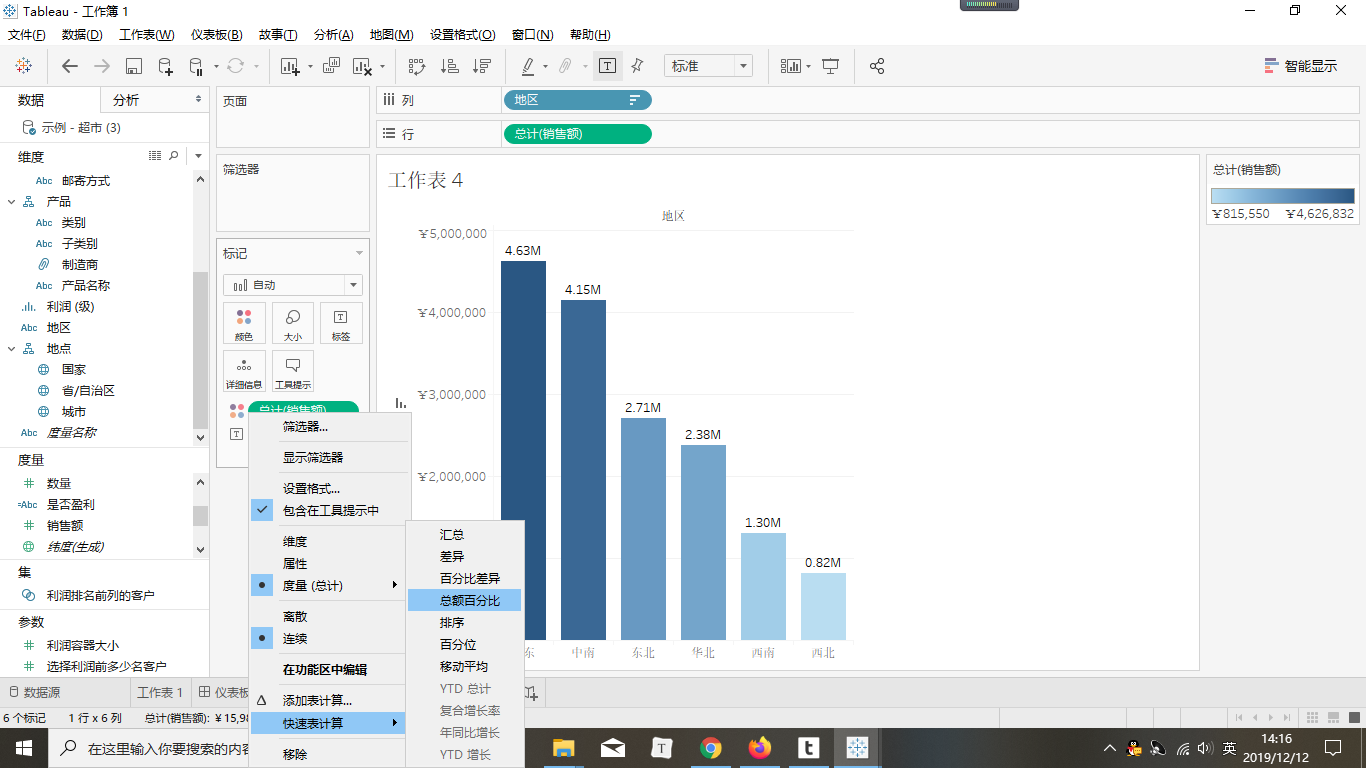Open the 设置格式(O) menu
Viewport: 1366px width, 768px height.
pyautogui.click(x=463, y=34)
